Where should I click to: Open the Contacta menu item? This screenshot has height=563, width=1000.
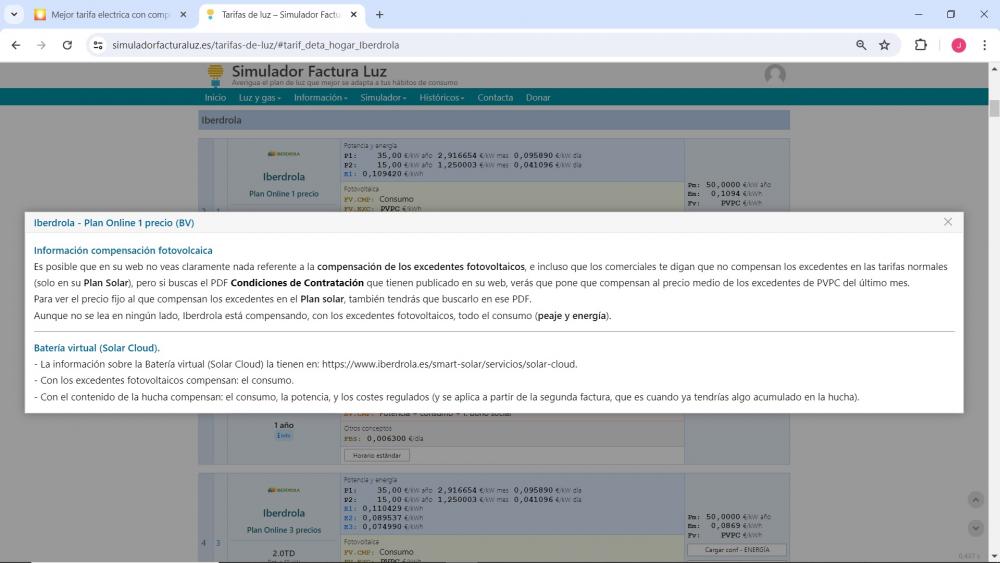coord(495,98)
